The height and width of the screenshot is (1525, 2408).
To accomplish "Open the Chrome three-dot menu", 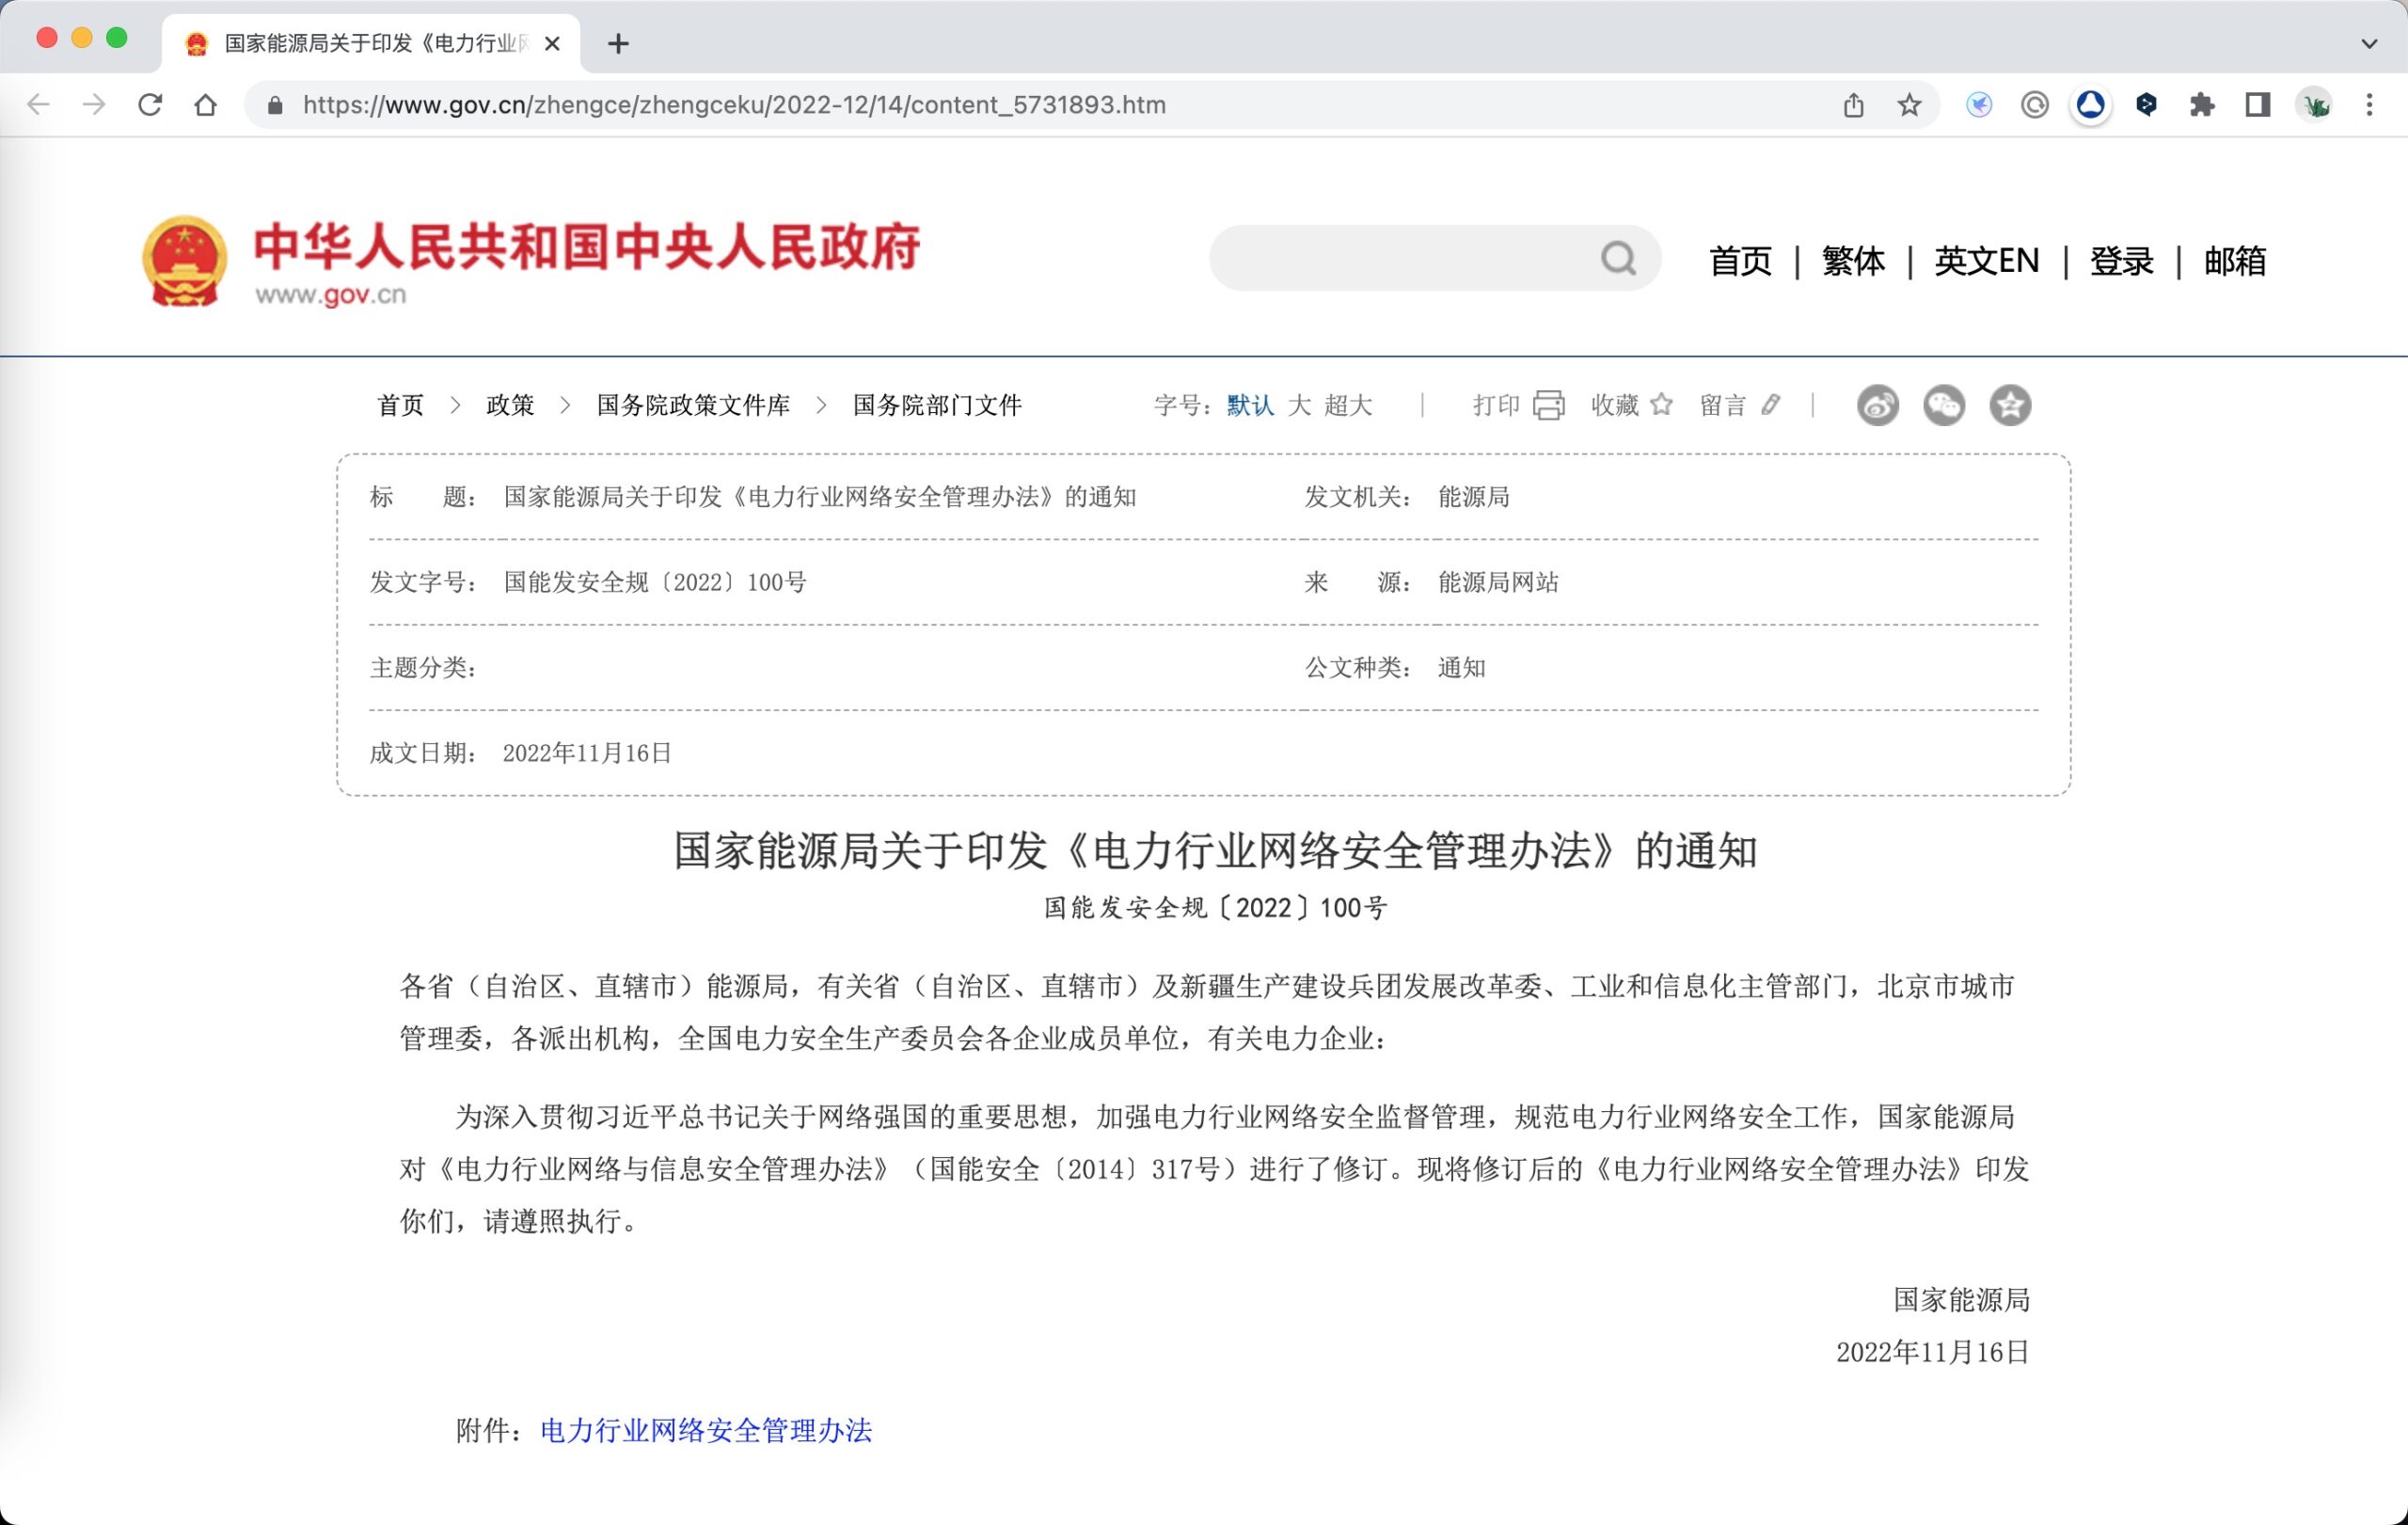I will (2368, 105).
